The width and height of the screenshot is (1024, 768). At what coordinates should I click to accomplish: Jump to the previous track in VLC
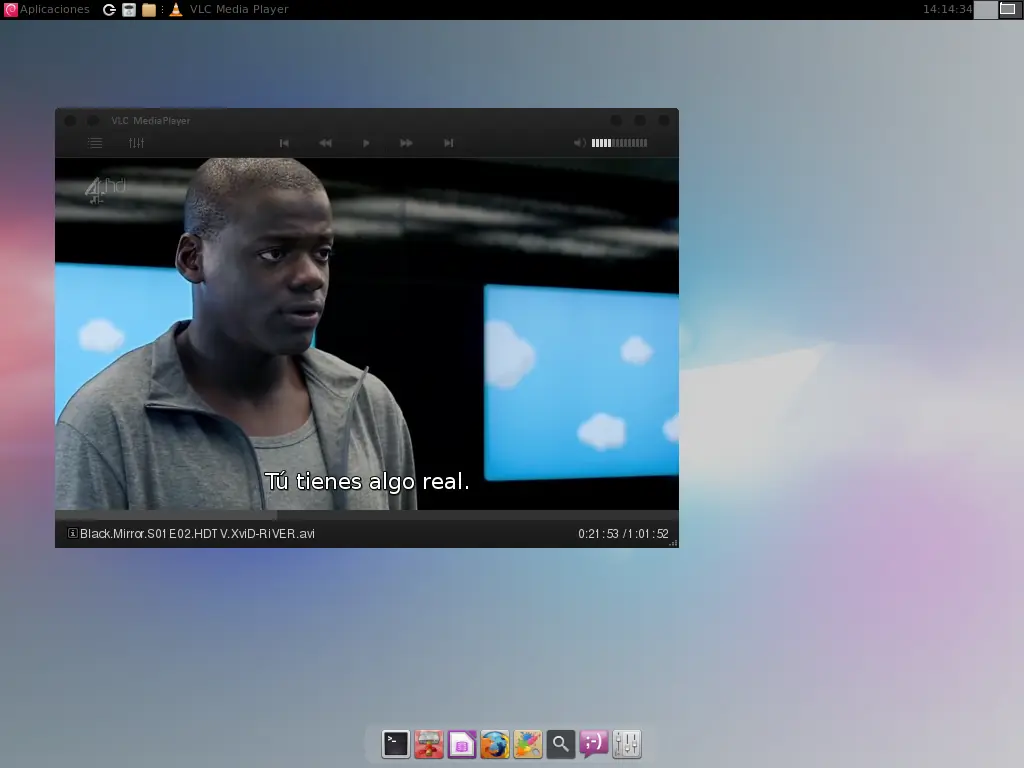(x=284, y=143)
